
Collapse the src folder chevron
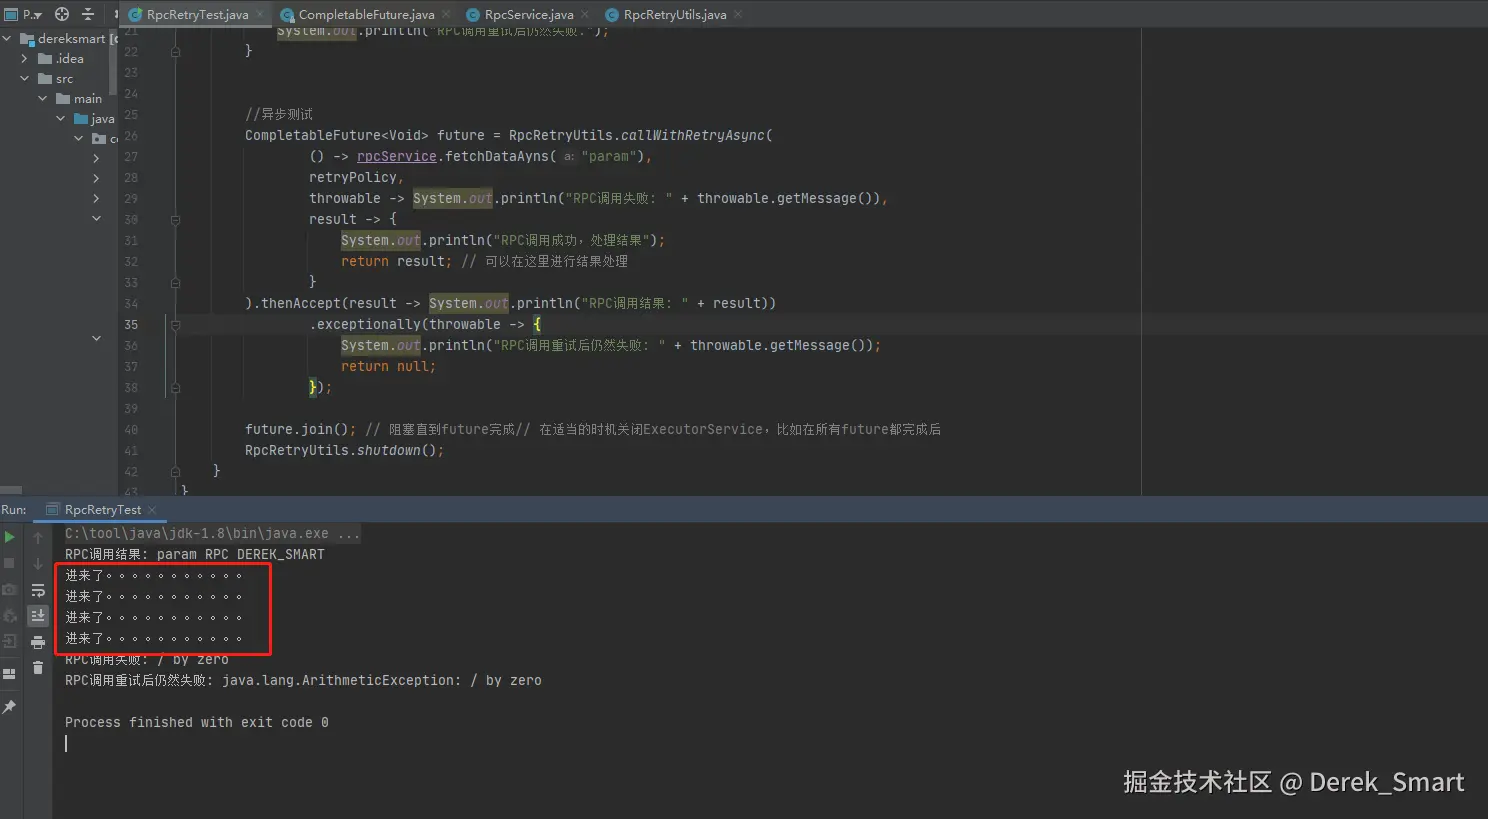25,79
